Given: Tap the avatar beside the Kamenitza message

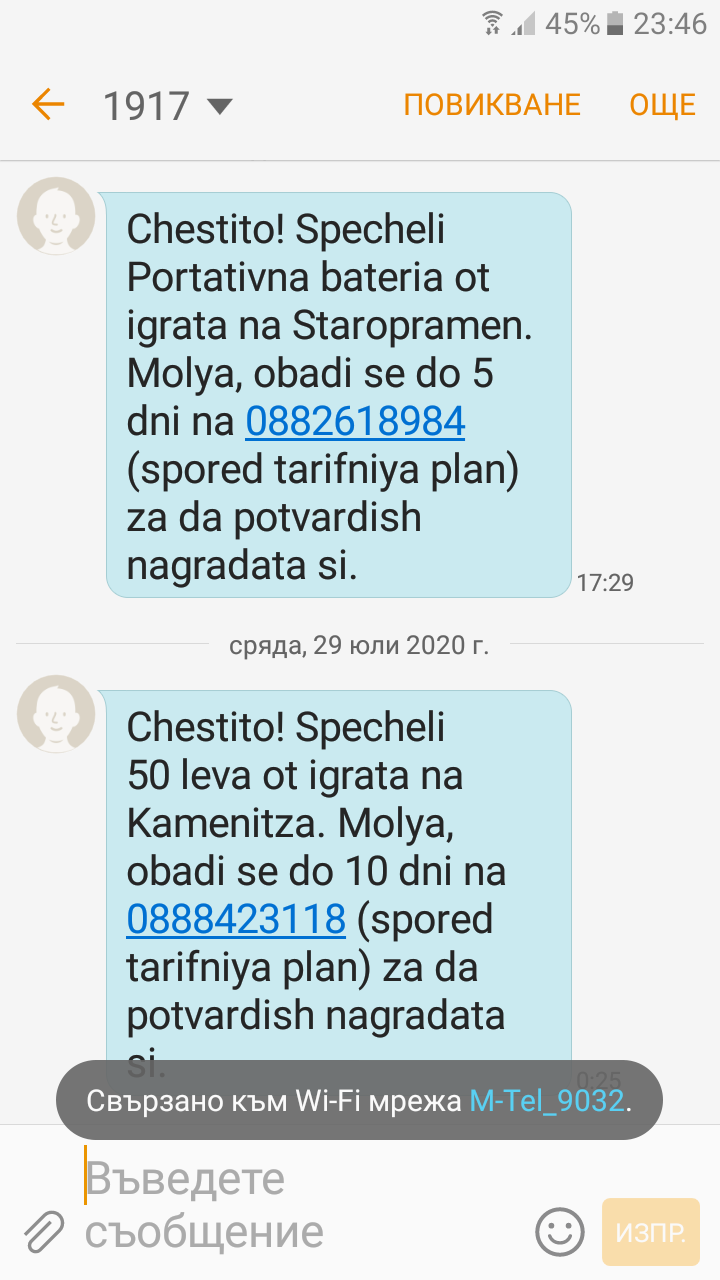Looking at the screenshot, I should click(56, 713).
